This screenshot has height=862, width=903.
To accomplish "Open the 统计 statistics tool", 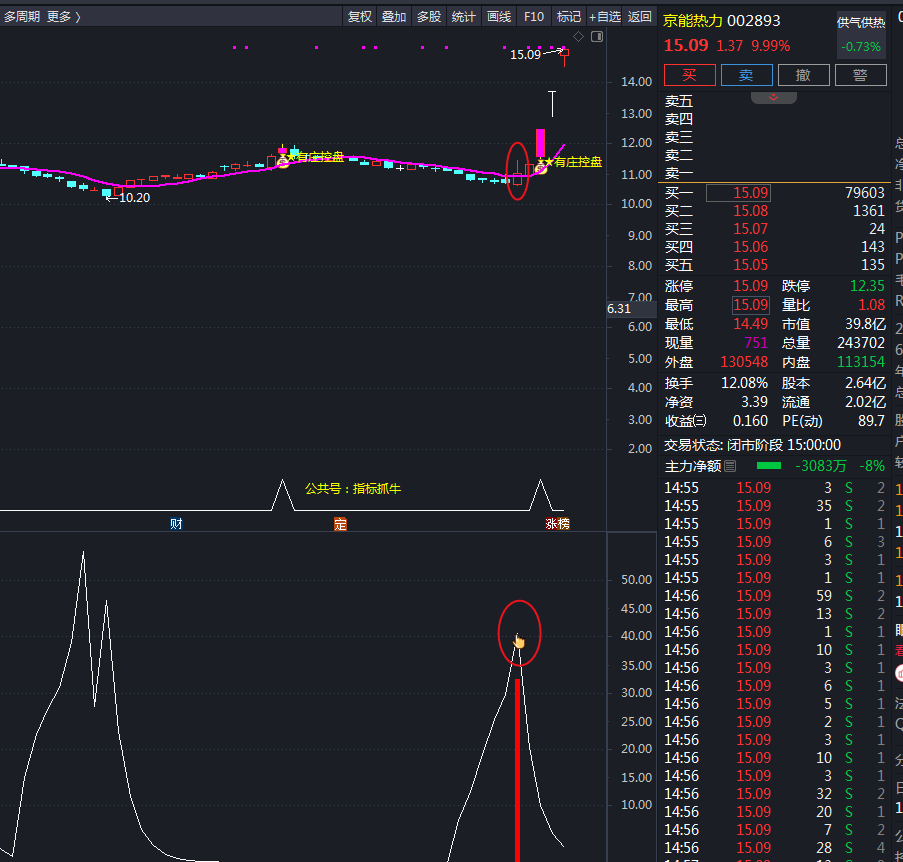I will pyautogui.click(x=464, y=17).
